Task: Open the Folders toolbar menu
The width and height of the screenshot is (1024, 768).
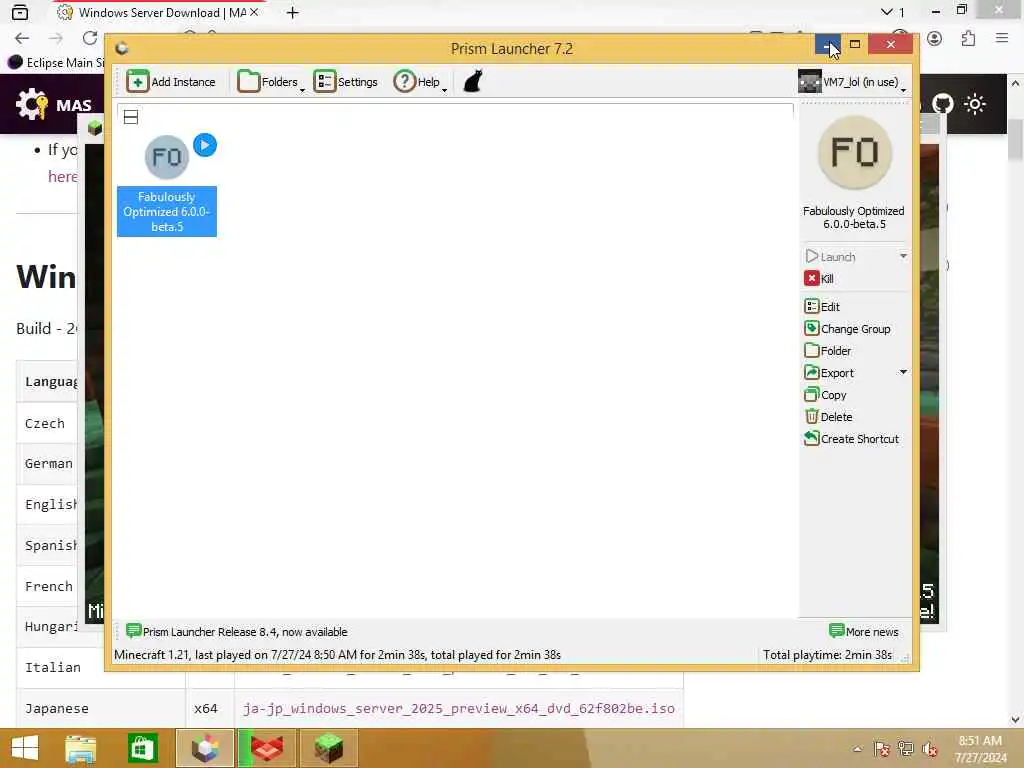Action: (270, 82)
